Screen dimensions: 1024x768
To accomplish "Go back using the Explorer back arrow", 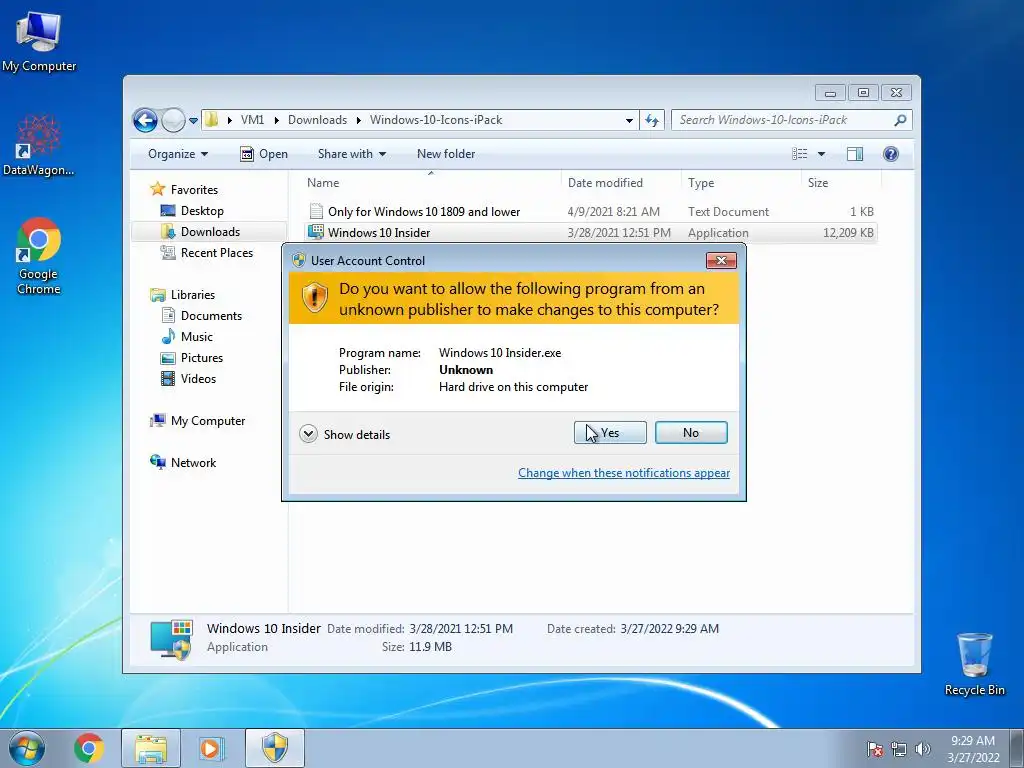I will click(145, 120).
